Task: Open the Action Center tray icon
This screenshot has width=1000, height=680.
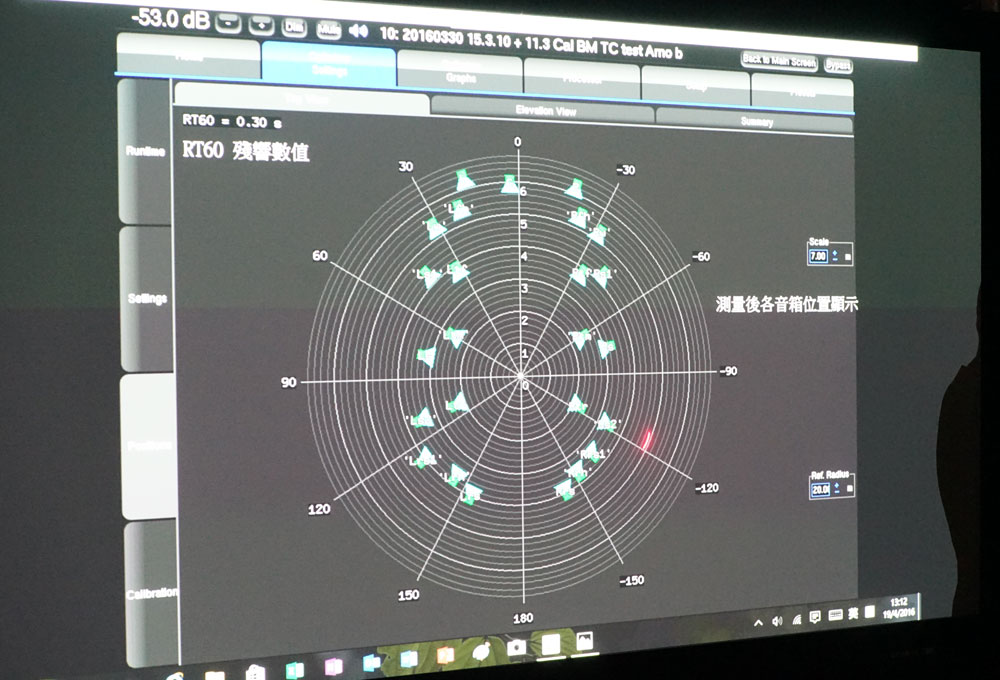Action: pos(815,618)
